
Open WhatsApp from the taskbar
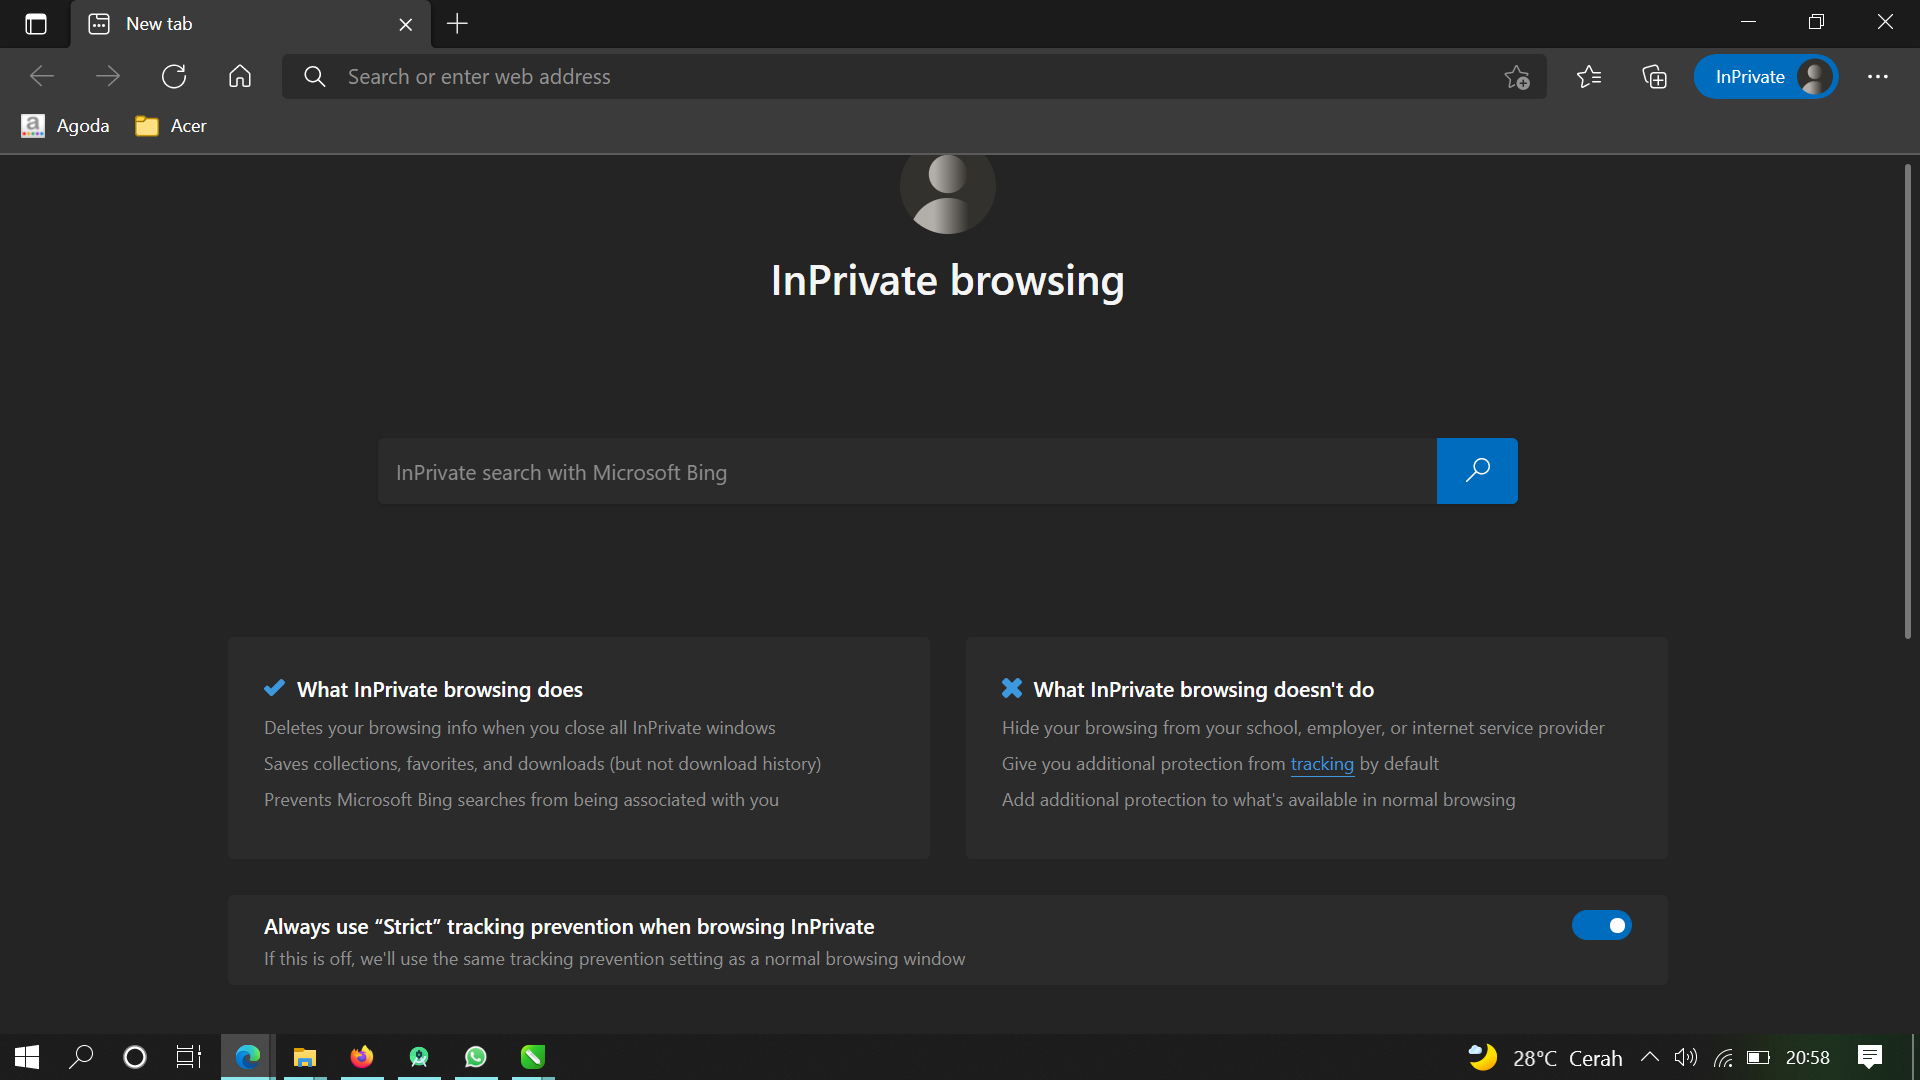tap(476, 1057)
